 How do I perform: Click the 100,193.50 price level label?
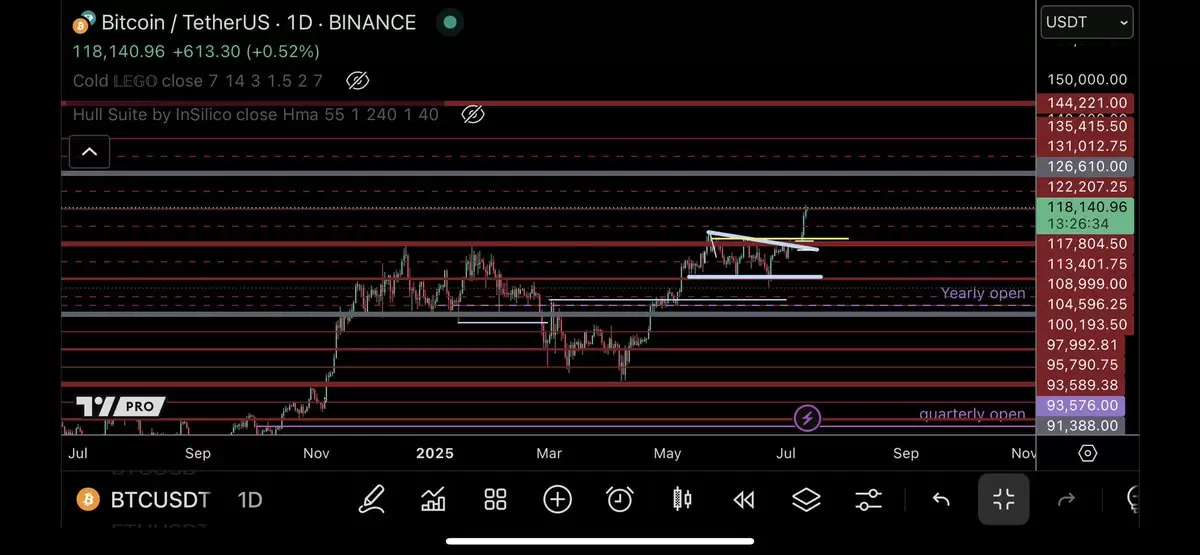(1087, 325)
